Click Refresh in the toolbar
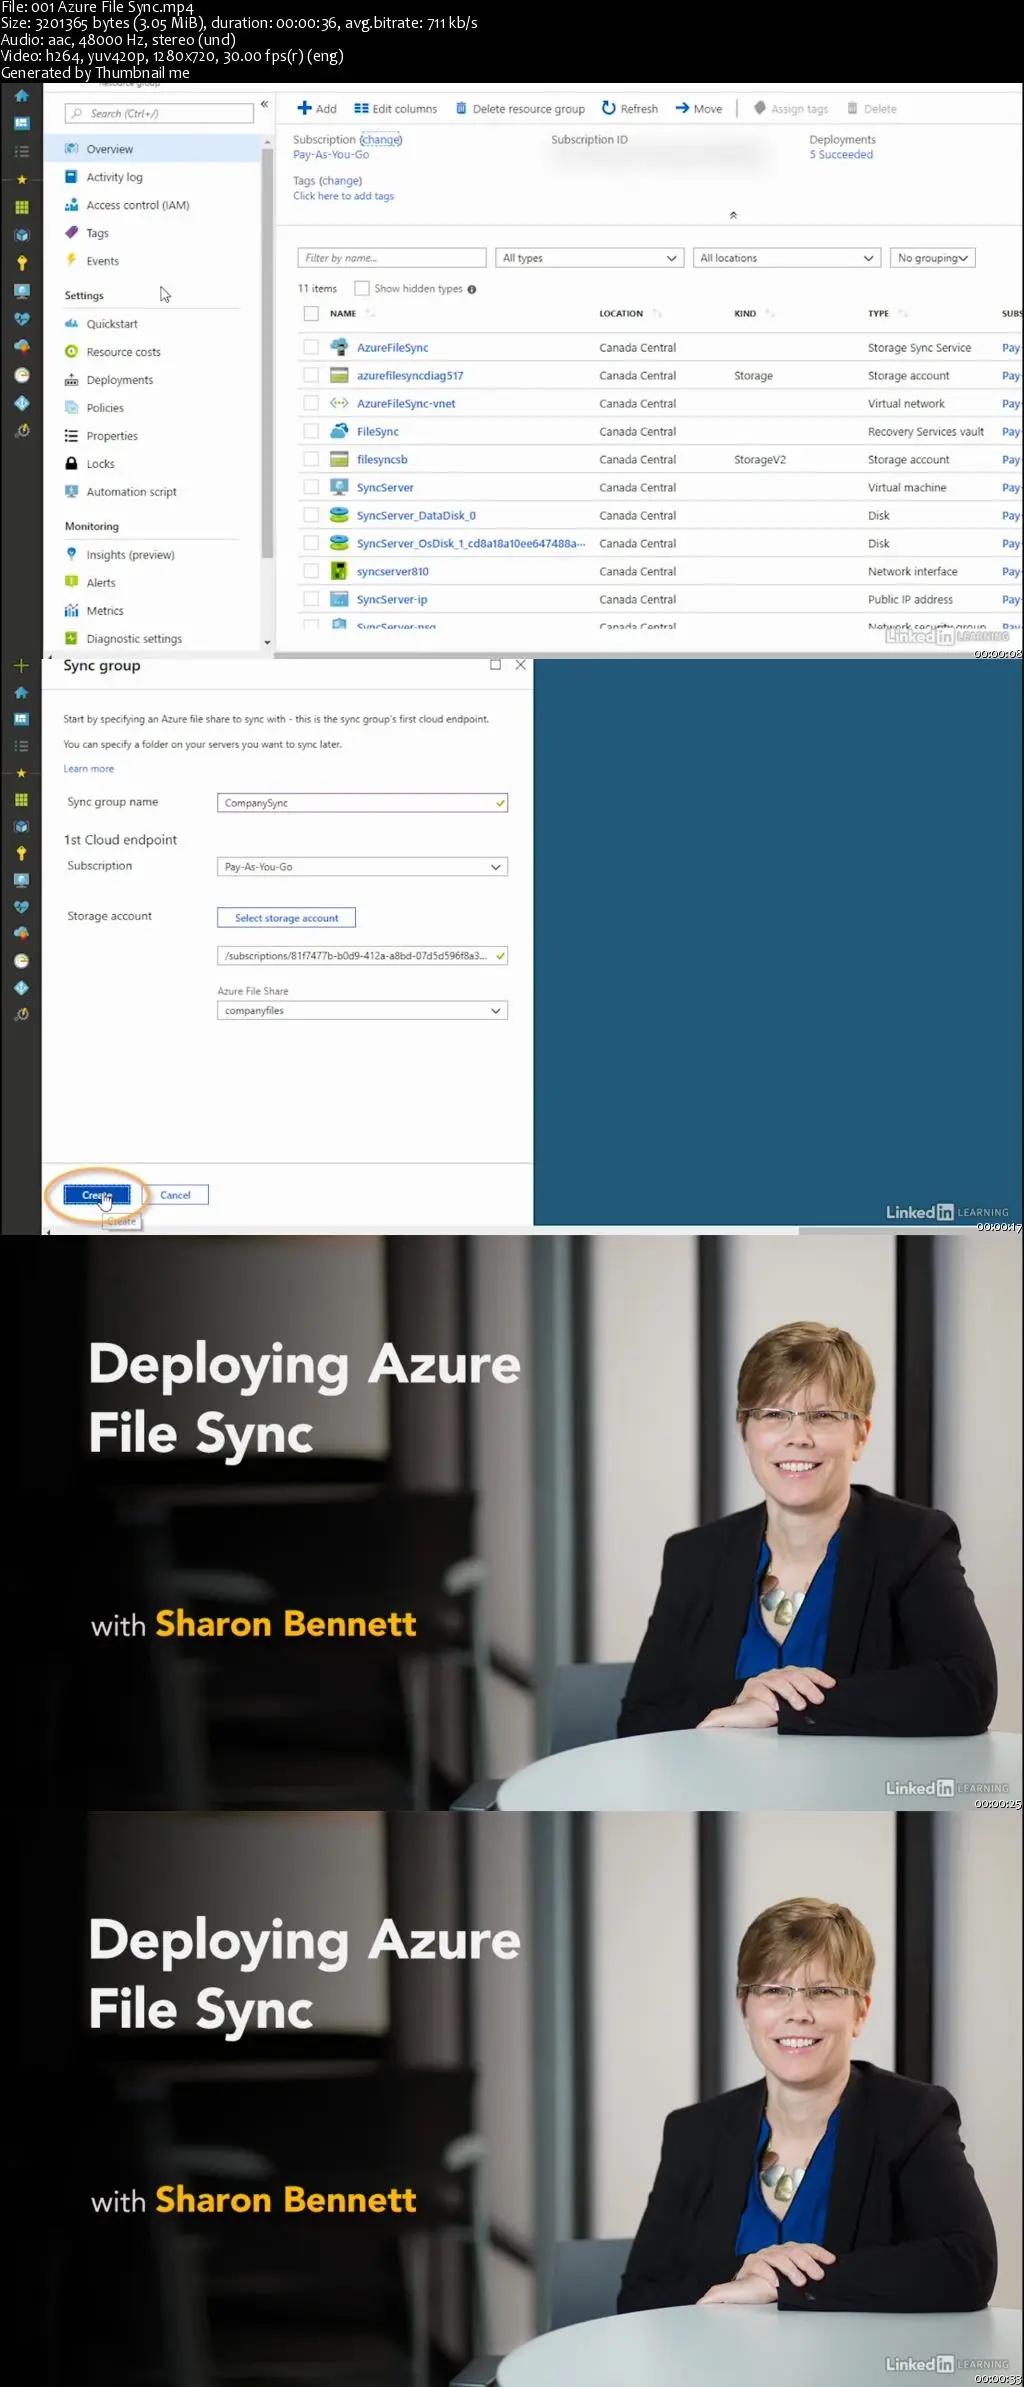The width and height of the screenshot is (1024, 2387). click(630, 109)
